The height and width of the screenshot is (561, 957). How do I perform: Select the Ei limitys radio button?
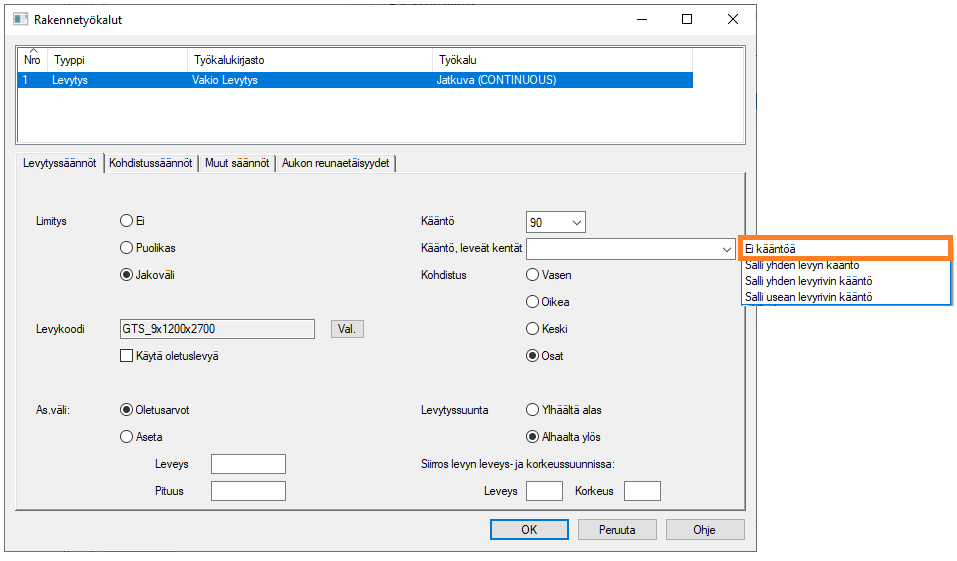coord(126,221)
